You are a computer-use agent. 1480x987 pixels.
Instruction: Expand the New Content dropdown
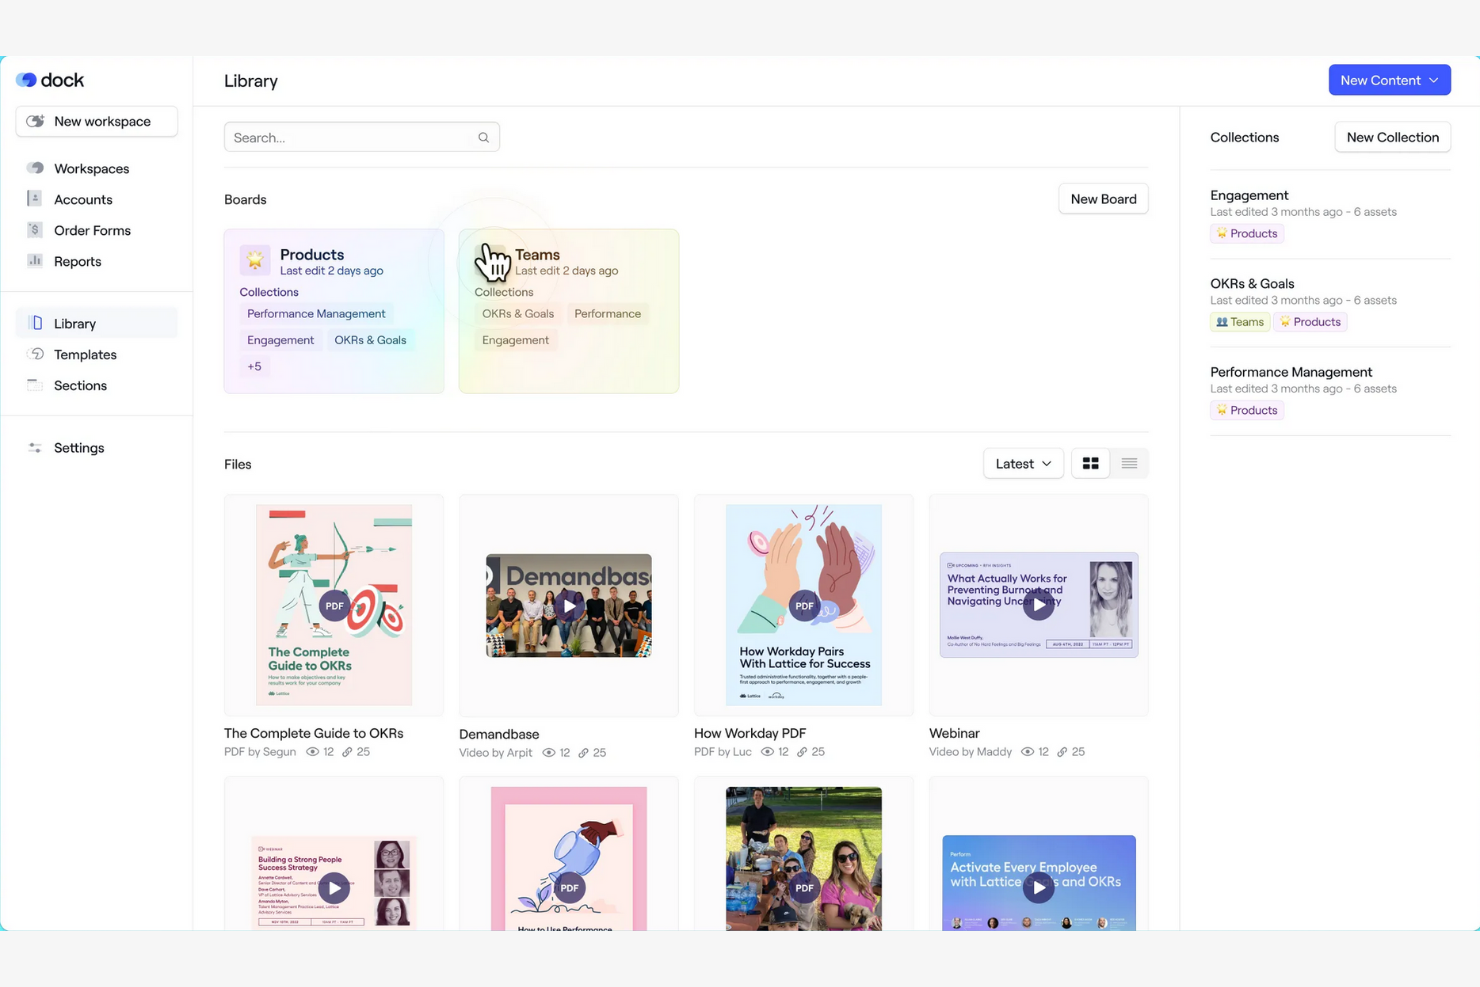[1389, 80]
